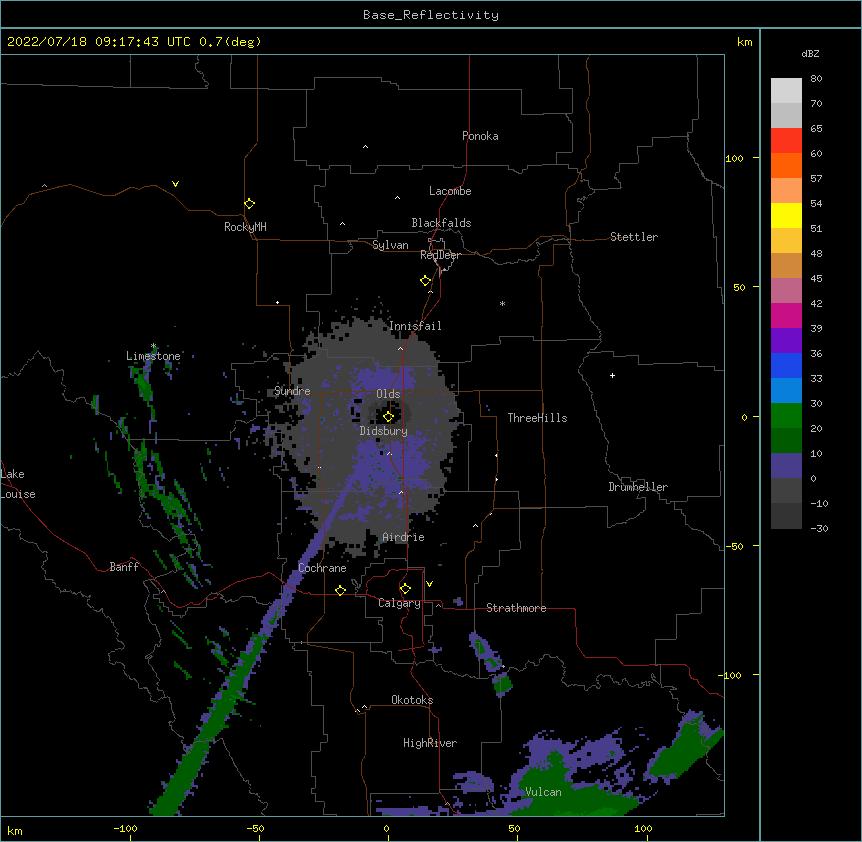Click the Lake Louise label
862x842 pixels.
point(17,484)
